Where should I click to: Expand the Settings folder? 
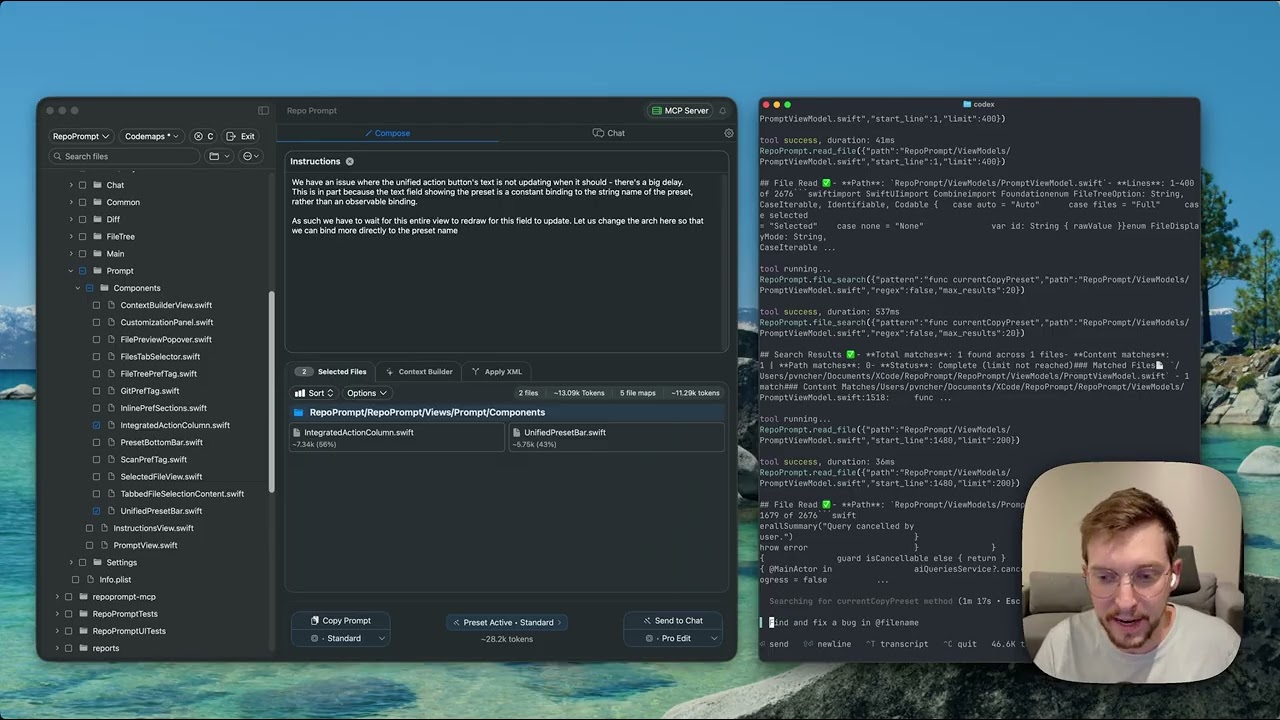(x=71, y=562)
